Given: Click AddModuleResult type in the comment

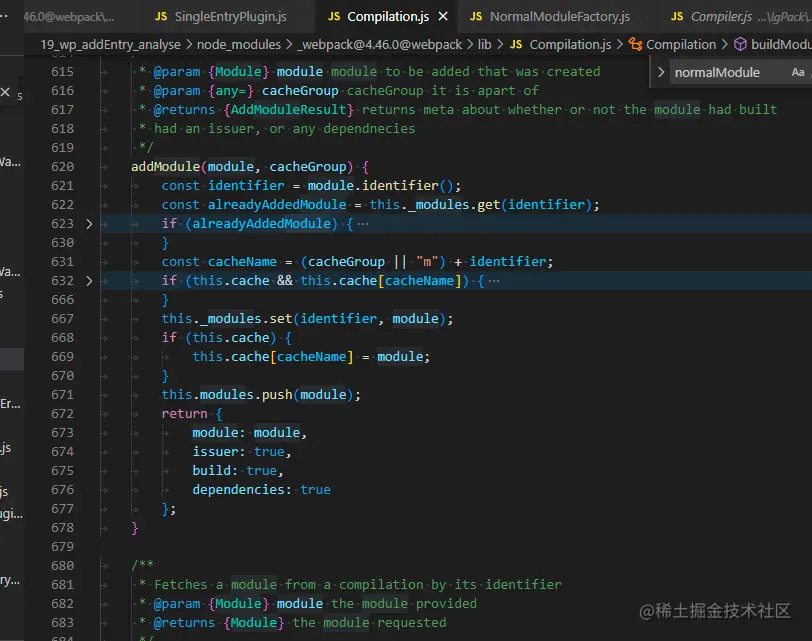Looking at the screenshot, I should point(288,110).
